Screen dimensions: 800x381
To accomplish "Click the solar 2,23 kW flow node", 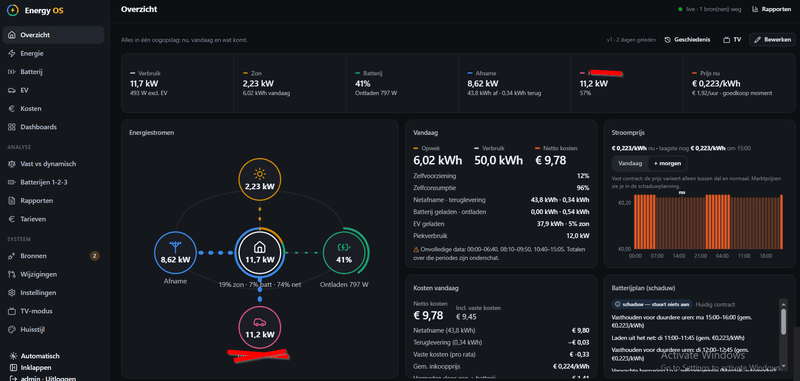I will (x=260, y=180).
